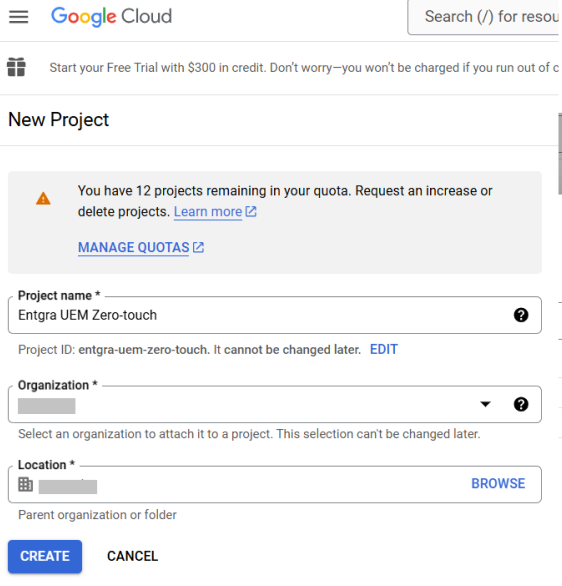Click the Google Cloud logo

coord(111,17)
